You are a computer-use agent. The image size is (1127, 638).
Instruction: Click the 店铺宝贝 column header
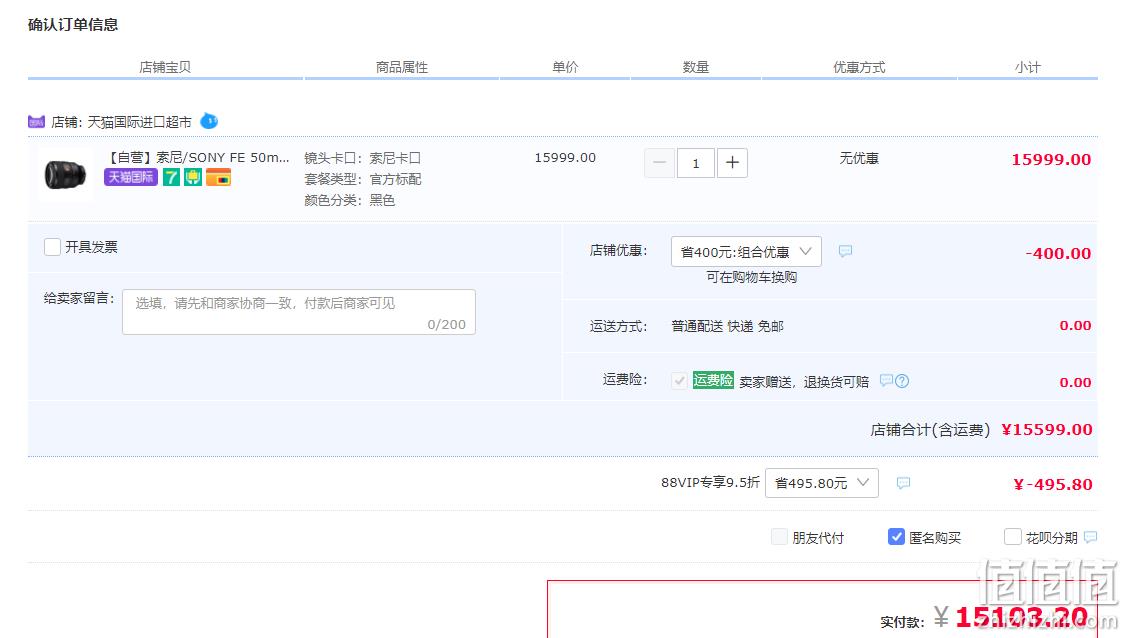click(165, 67)
